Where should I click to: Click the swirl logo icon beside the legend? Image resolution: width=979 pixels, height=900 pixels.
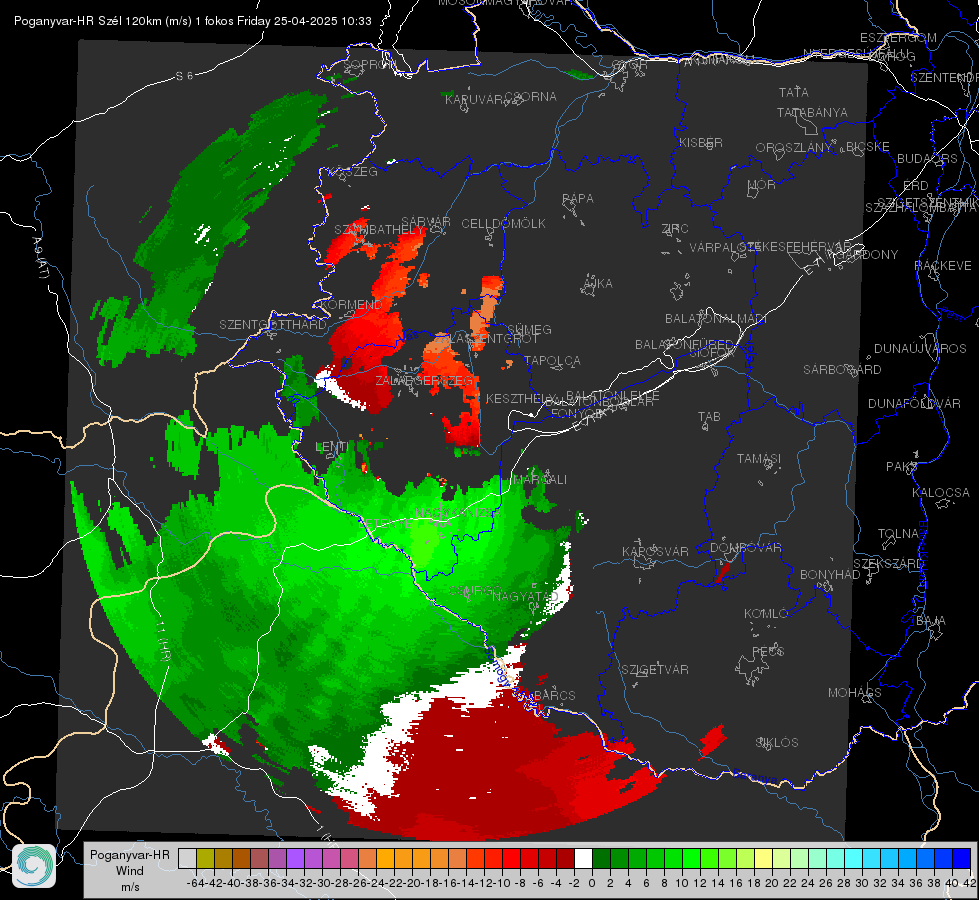(34, 866)
